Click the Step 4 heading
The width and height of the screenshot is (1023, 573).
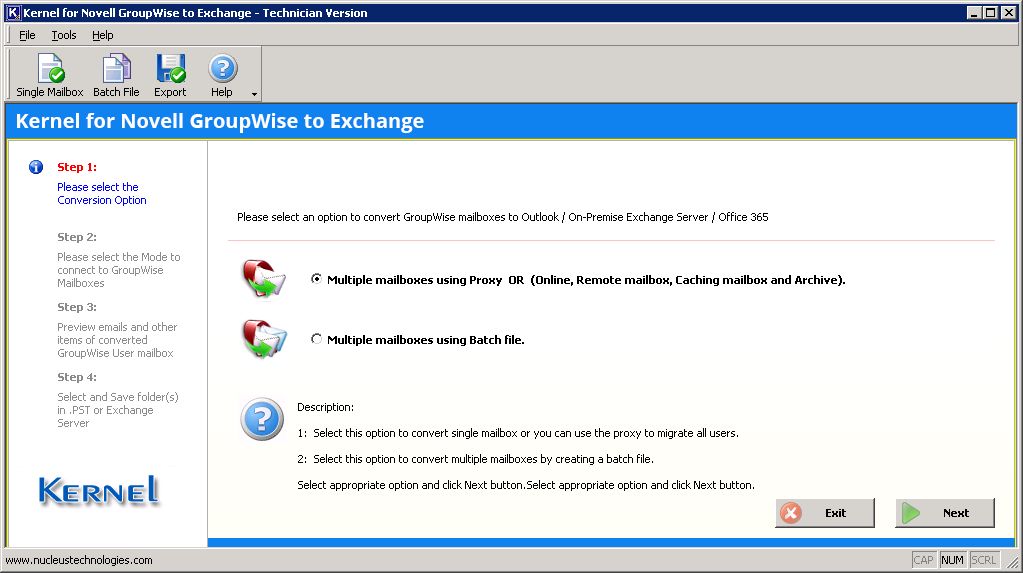[x=77, y=377]
